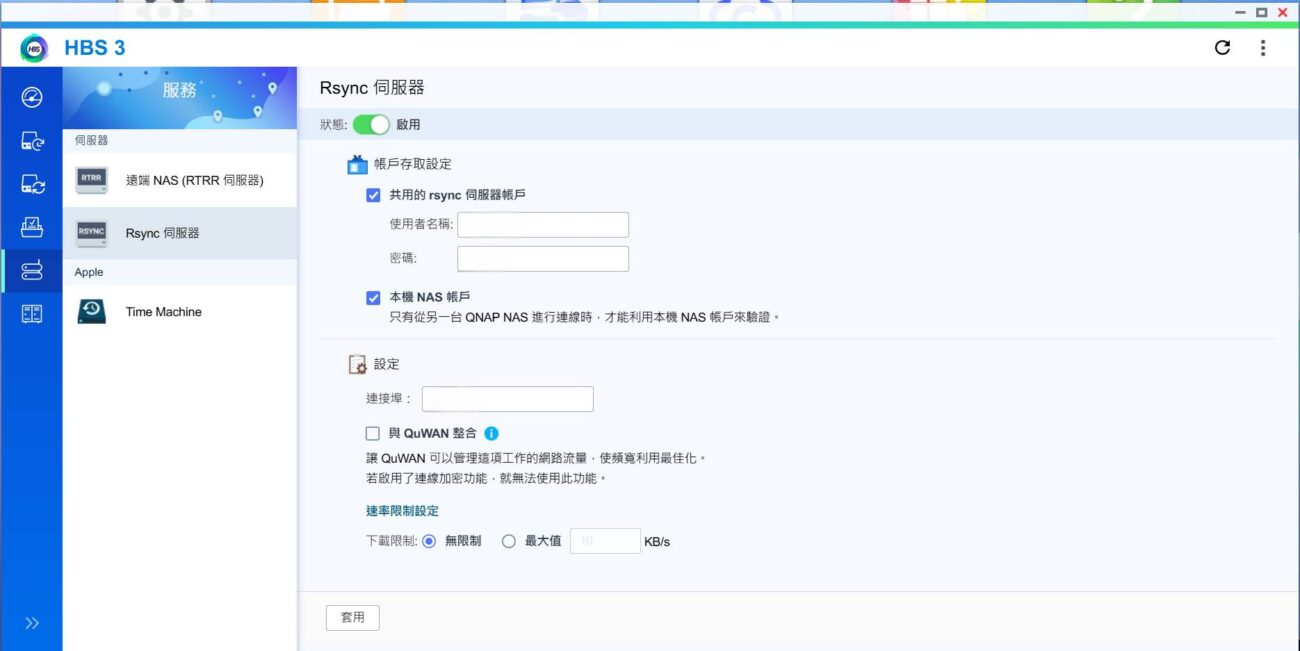Open the Overview dashboard sidebar icon

32,98
